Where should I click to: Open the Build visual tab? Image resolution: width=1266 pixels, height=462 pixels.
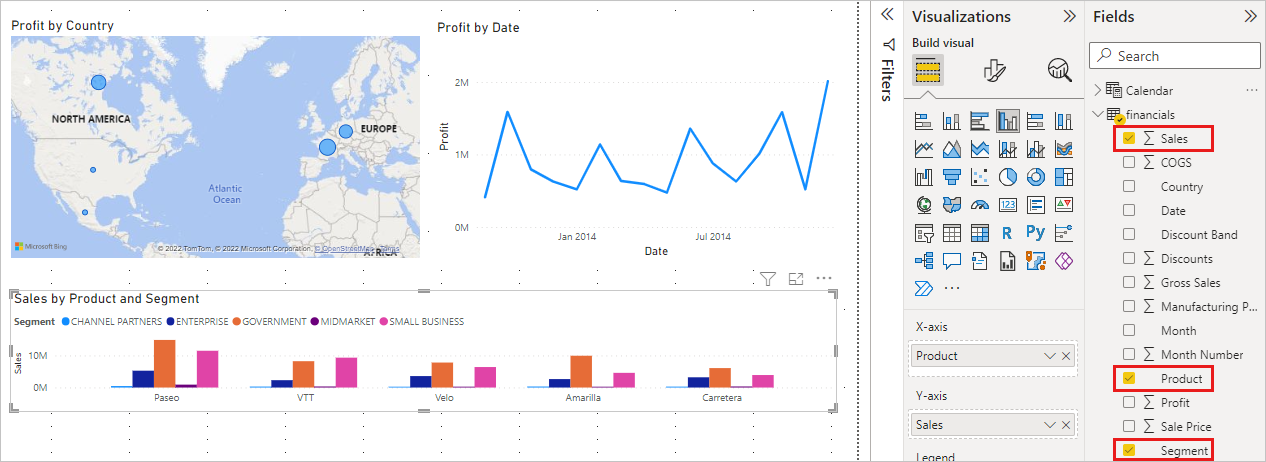(x=928, y=70)
